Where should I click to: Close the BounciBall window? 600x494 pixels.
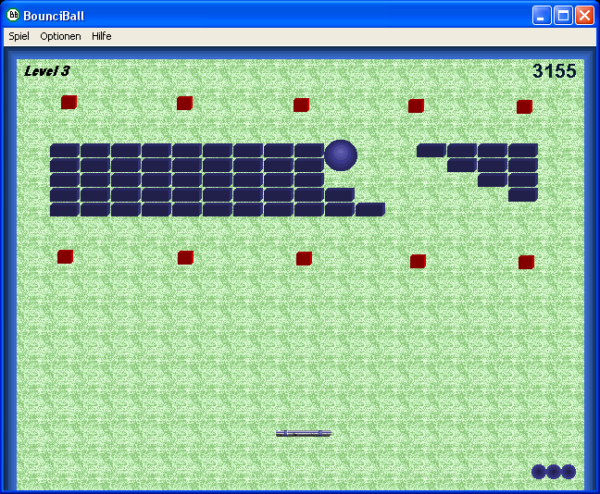click(584, 15)
